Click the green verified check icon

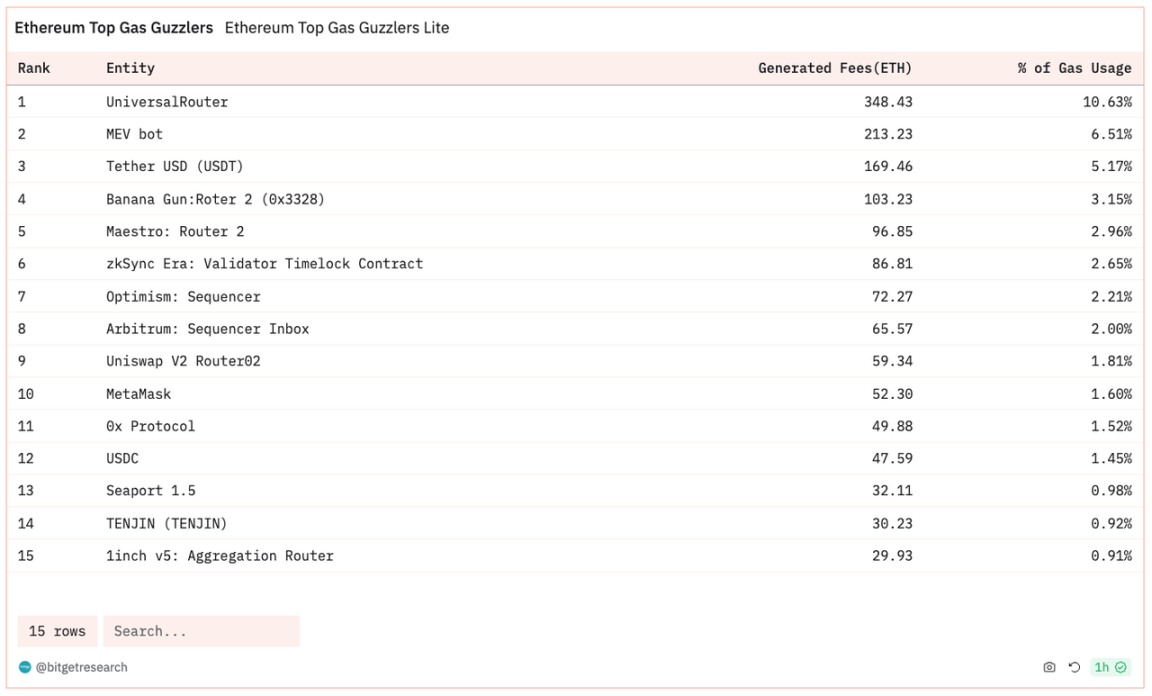1121,667
